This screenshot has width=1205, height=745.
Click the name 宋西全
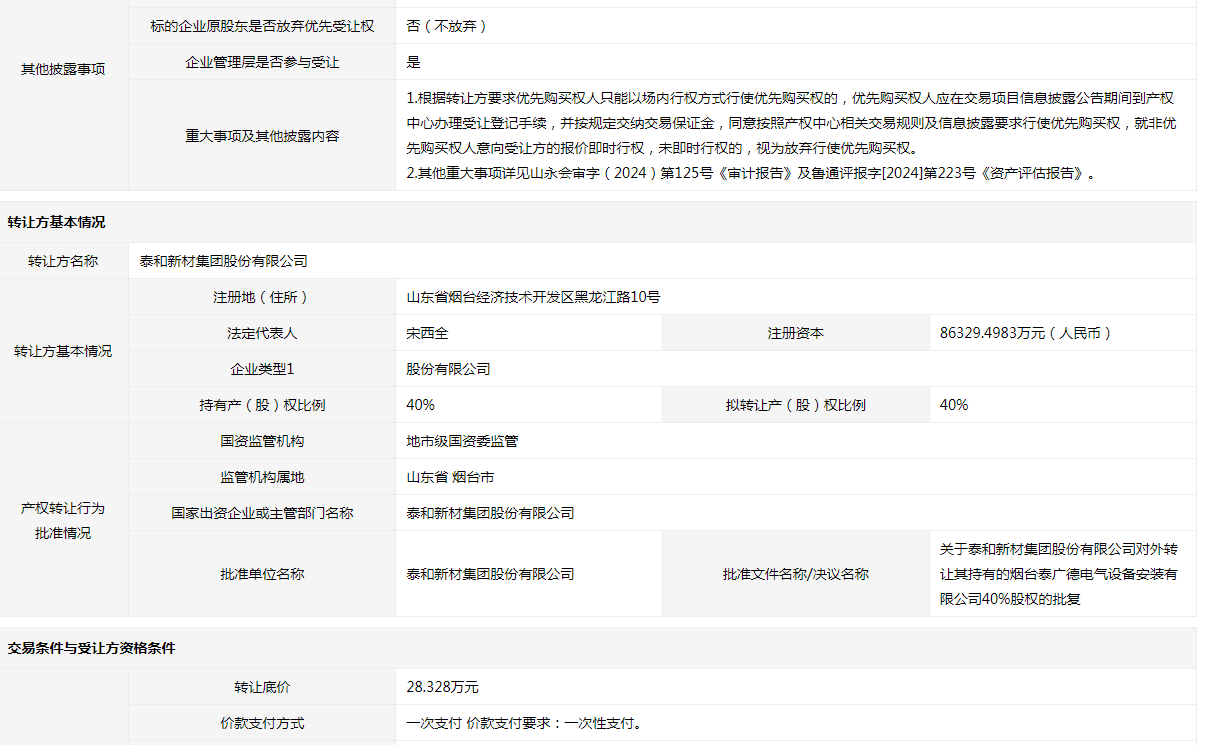pyautogui.click(x=427, y=333)
